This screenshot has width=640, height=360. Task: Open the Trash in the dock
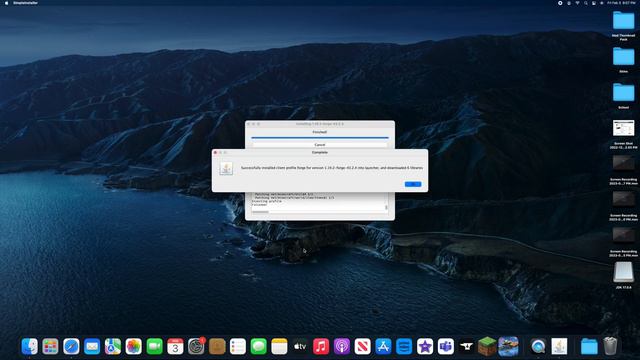click(610, 347)
